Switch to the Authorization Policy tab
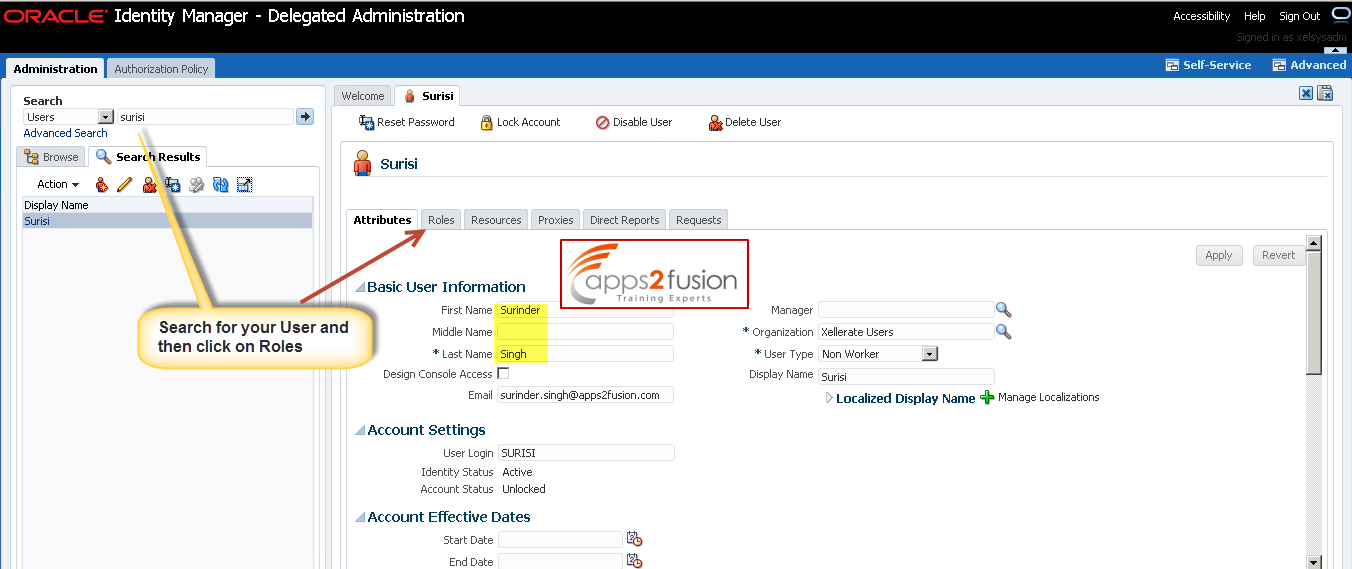 click(x=161, y=69)
